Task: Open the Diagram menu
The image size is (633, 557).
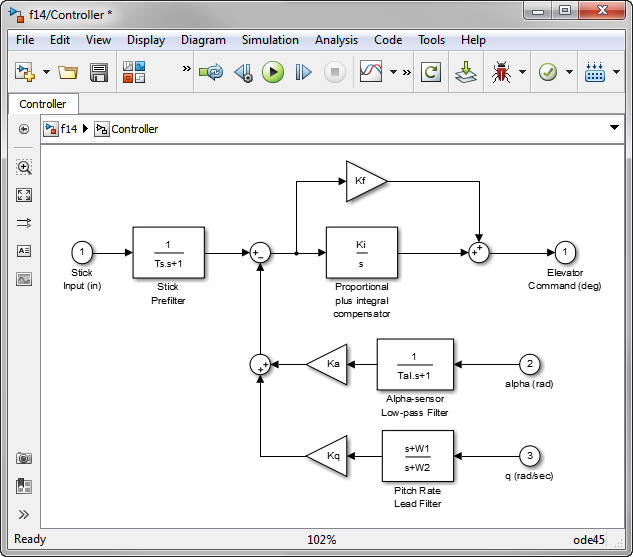Action: tap(203, 40)
